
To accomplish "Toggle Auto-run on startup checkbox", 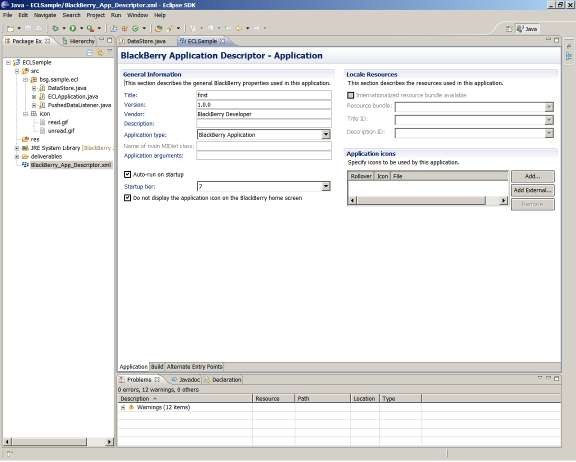I will (127, 174).
